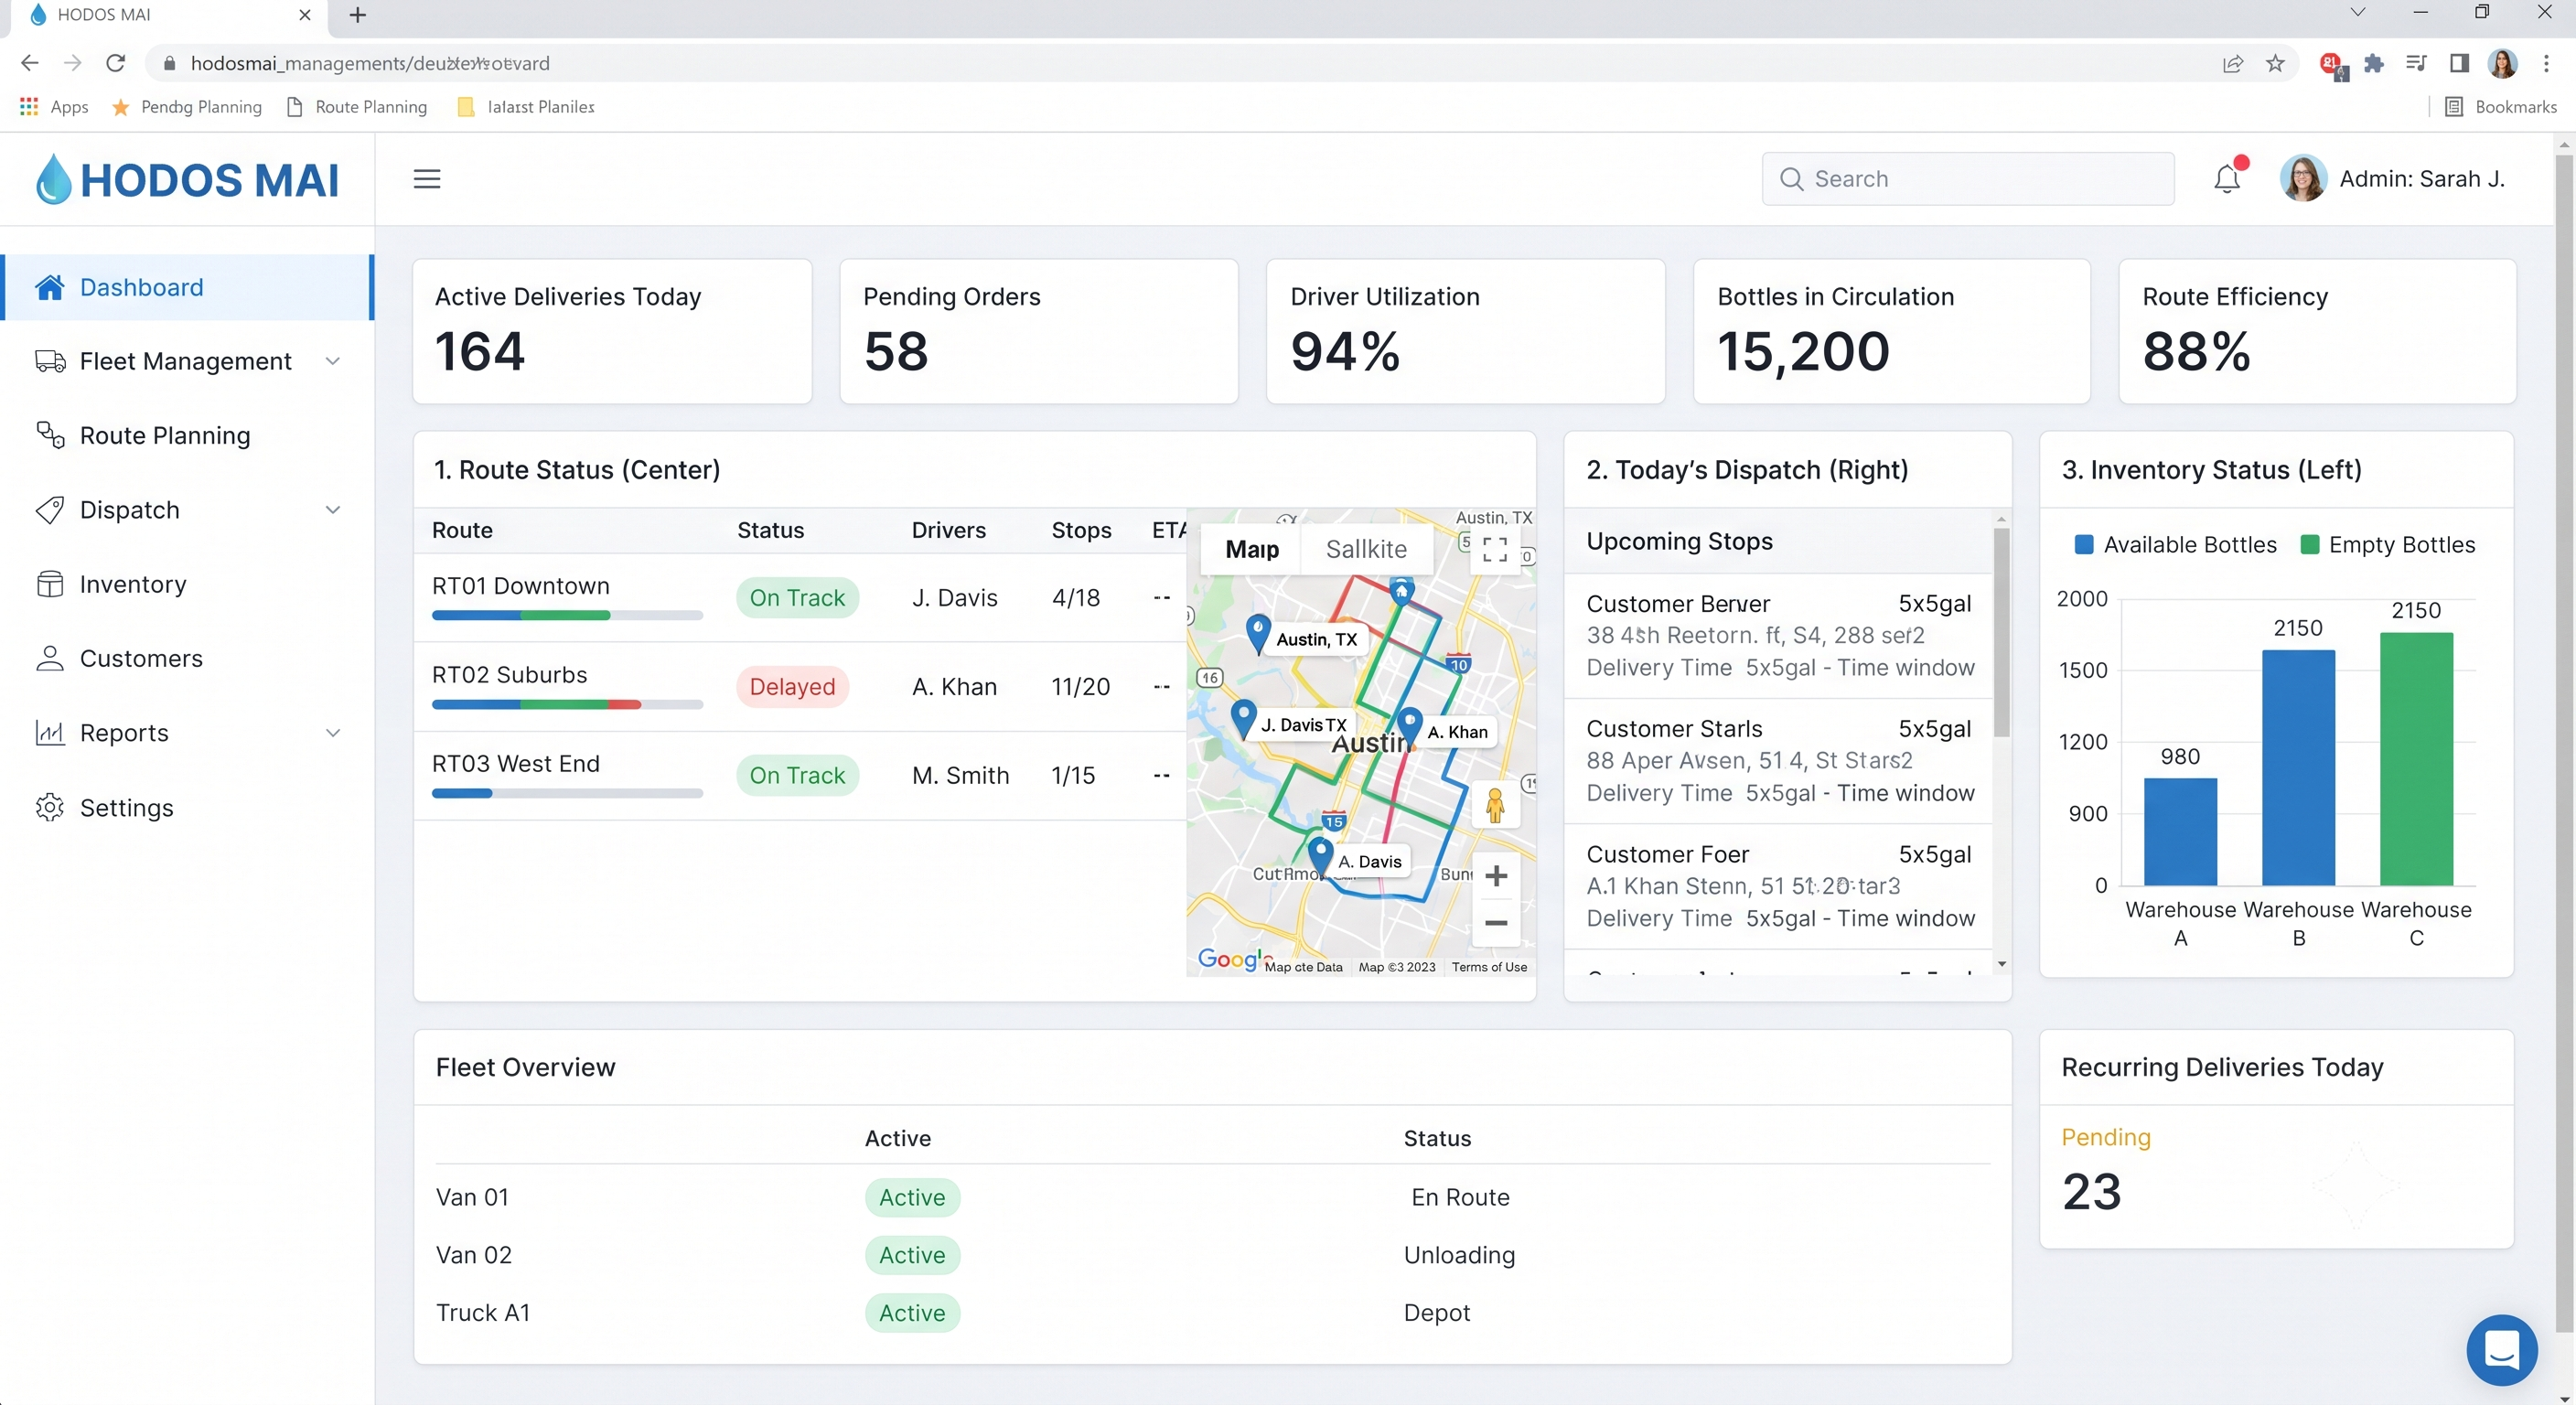Zoom in on the map
2576x1405 pixels.
(x=1496, y=876)
